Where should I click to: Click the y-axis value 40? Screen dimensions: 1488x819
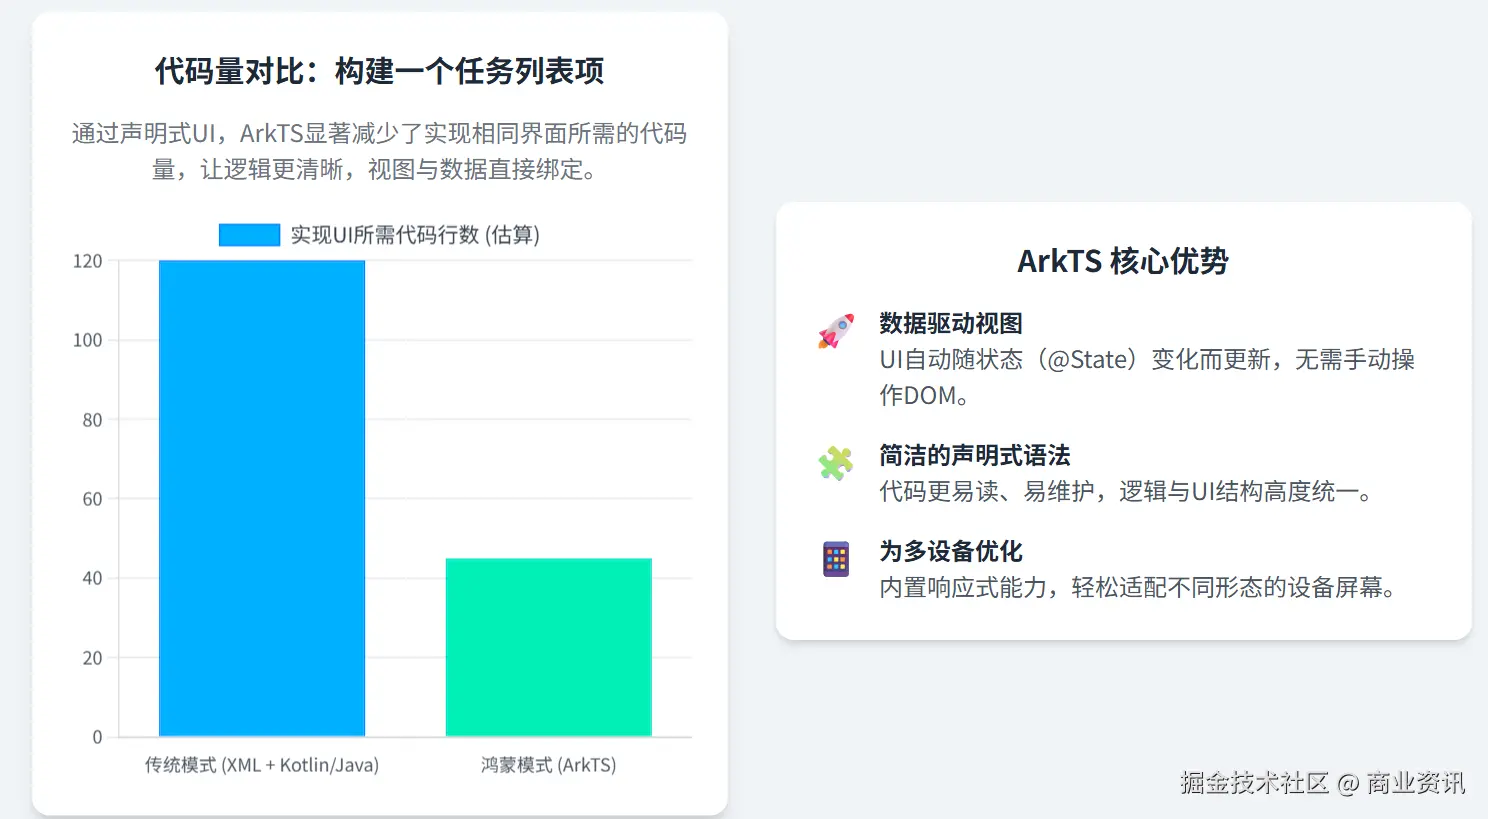pyautogui.click(x=92, y=578)
